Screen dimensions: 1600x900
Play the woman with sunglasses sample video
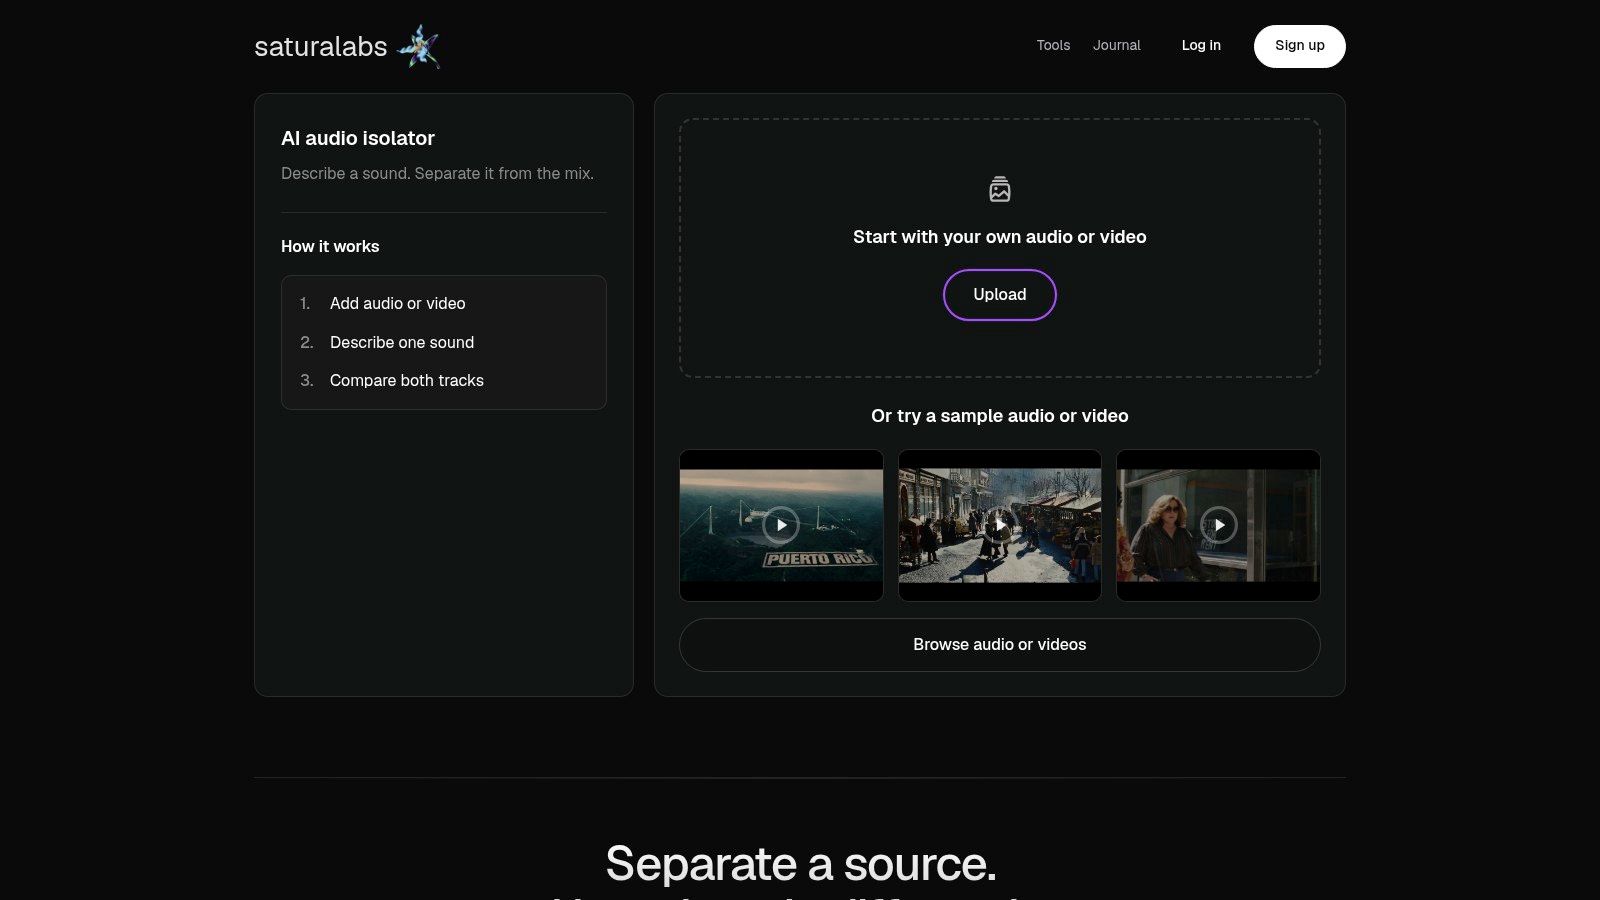point(1218,525)
